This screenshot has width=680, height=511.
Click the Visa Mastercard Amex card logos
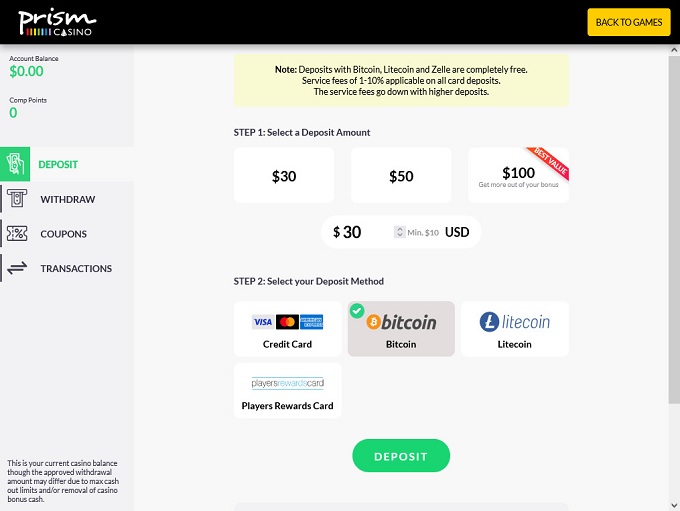pyautogui.click(x=287, y=322)
